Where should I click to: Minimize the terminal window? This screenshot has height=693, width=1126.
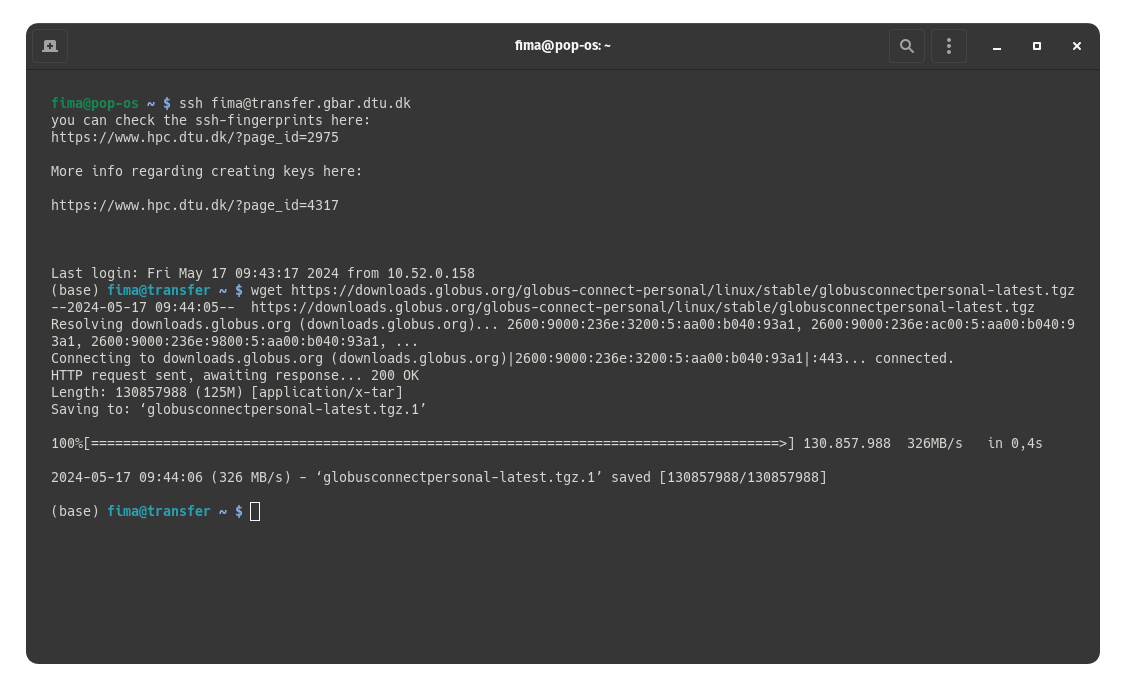997,46
